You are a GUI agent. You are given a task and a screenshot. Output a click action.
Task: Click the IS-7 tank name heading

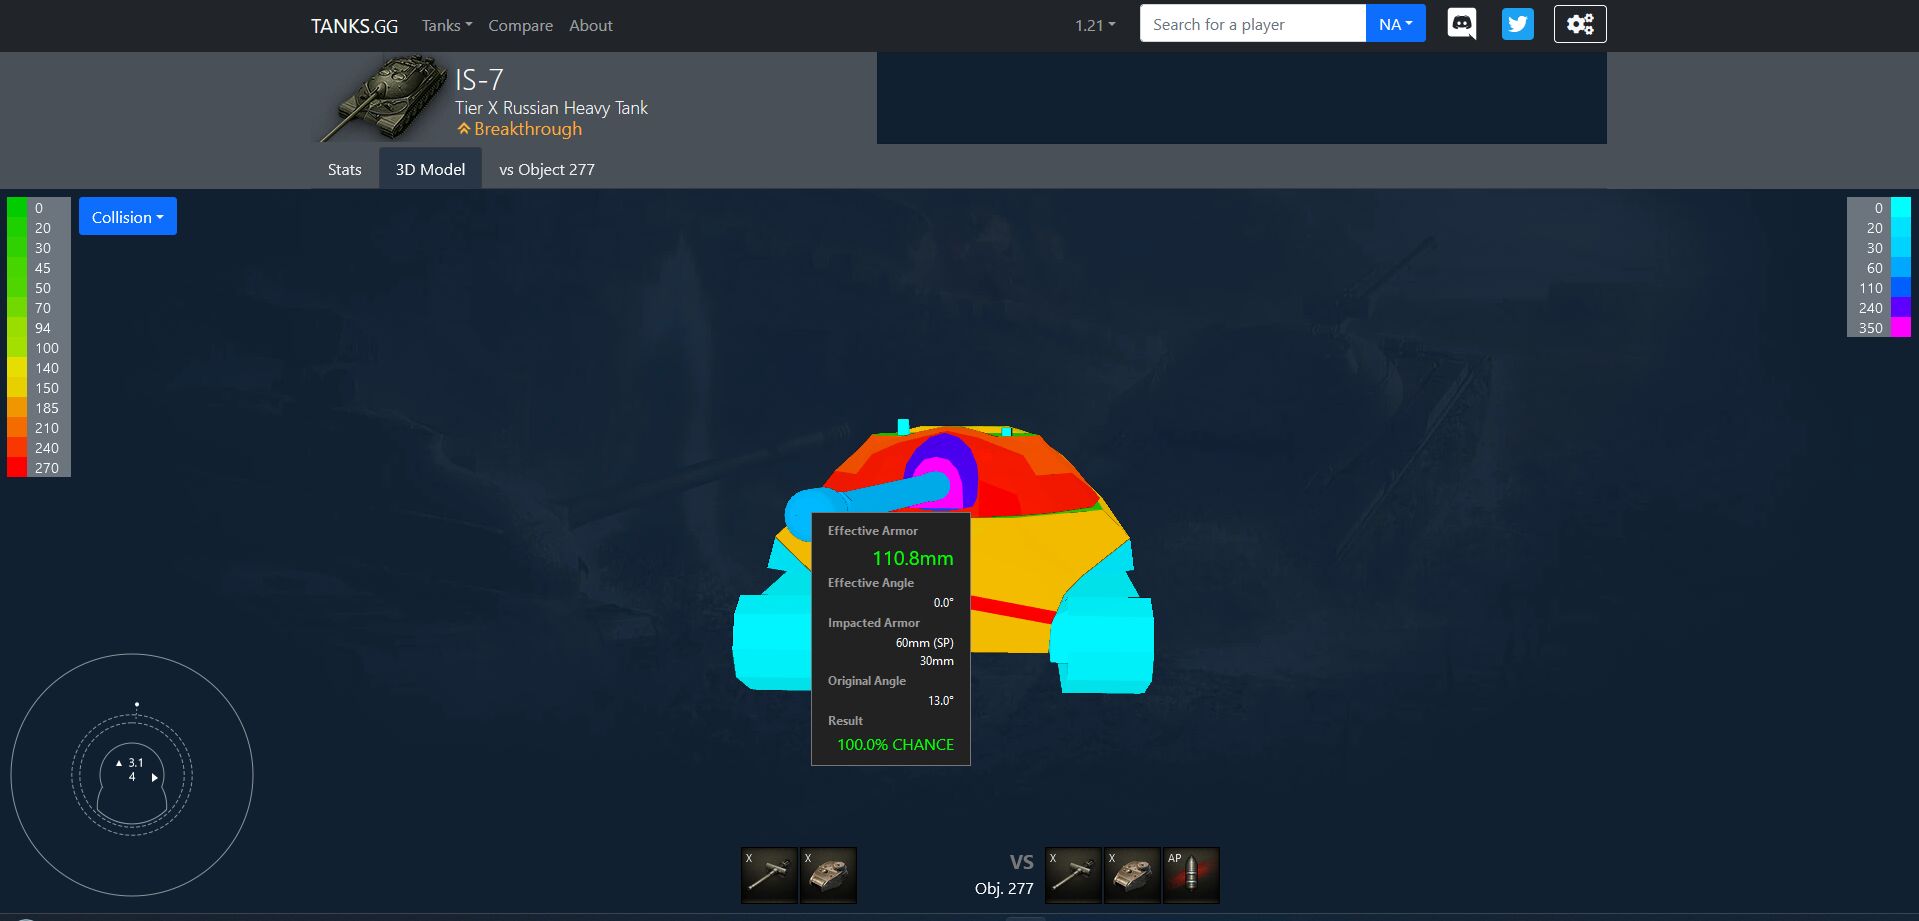[x=479, y=79]
